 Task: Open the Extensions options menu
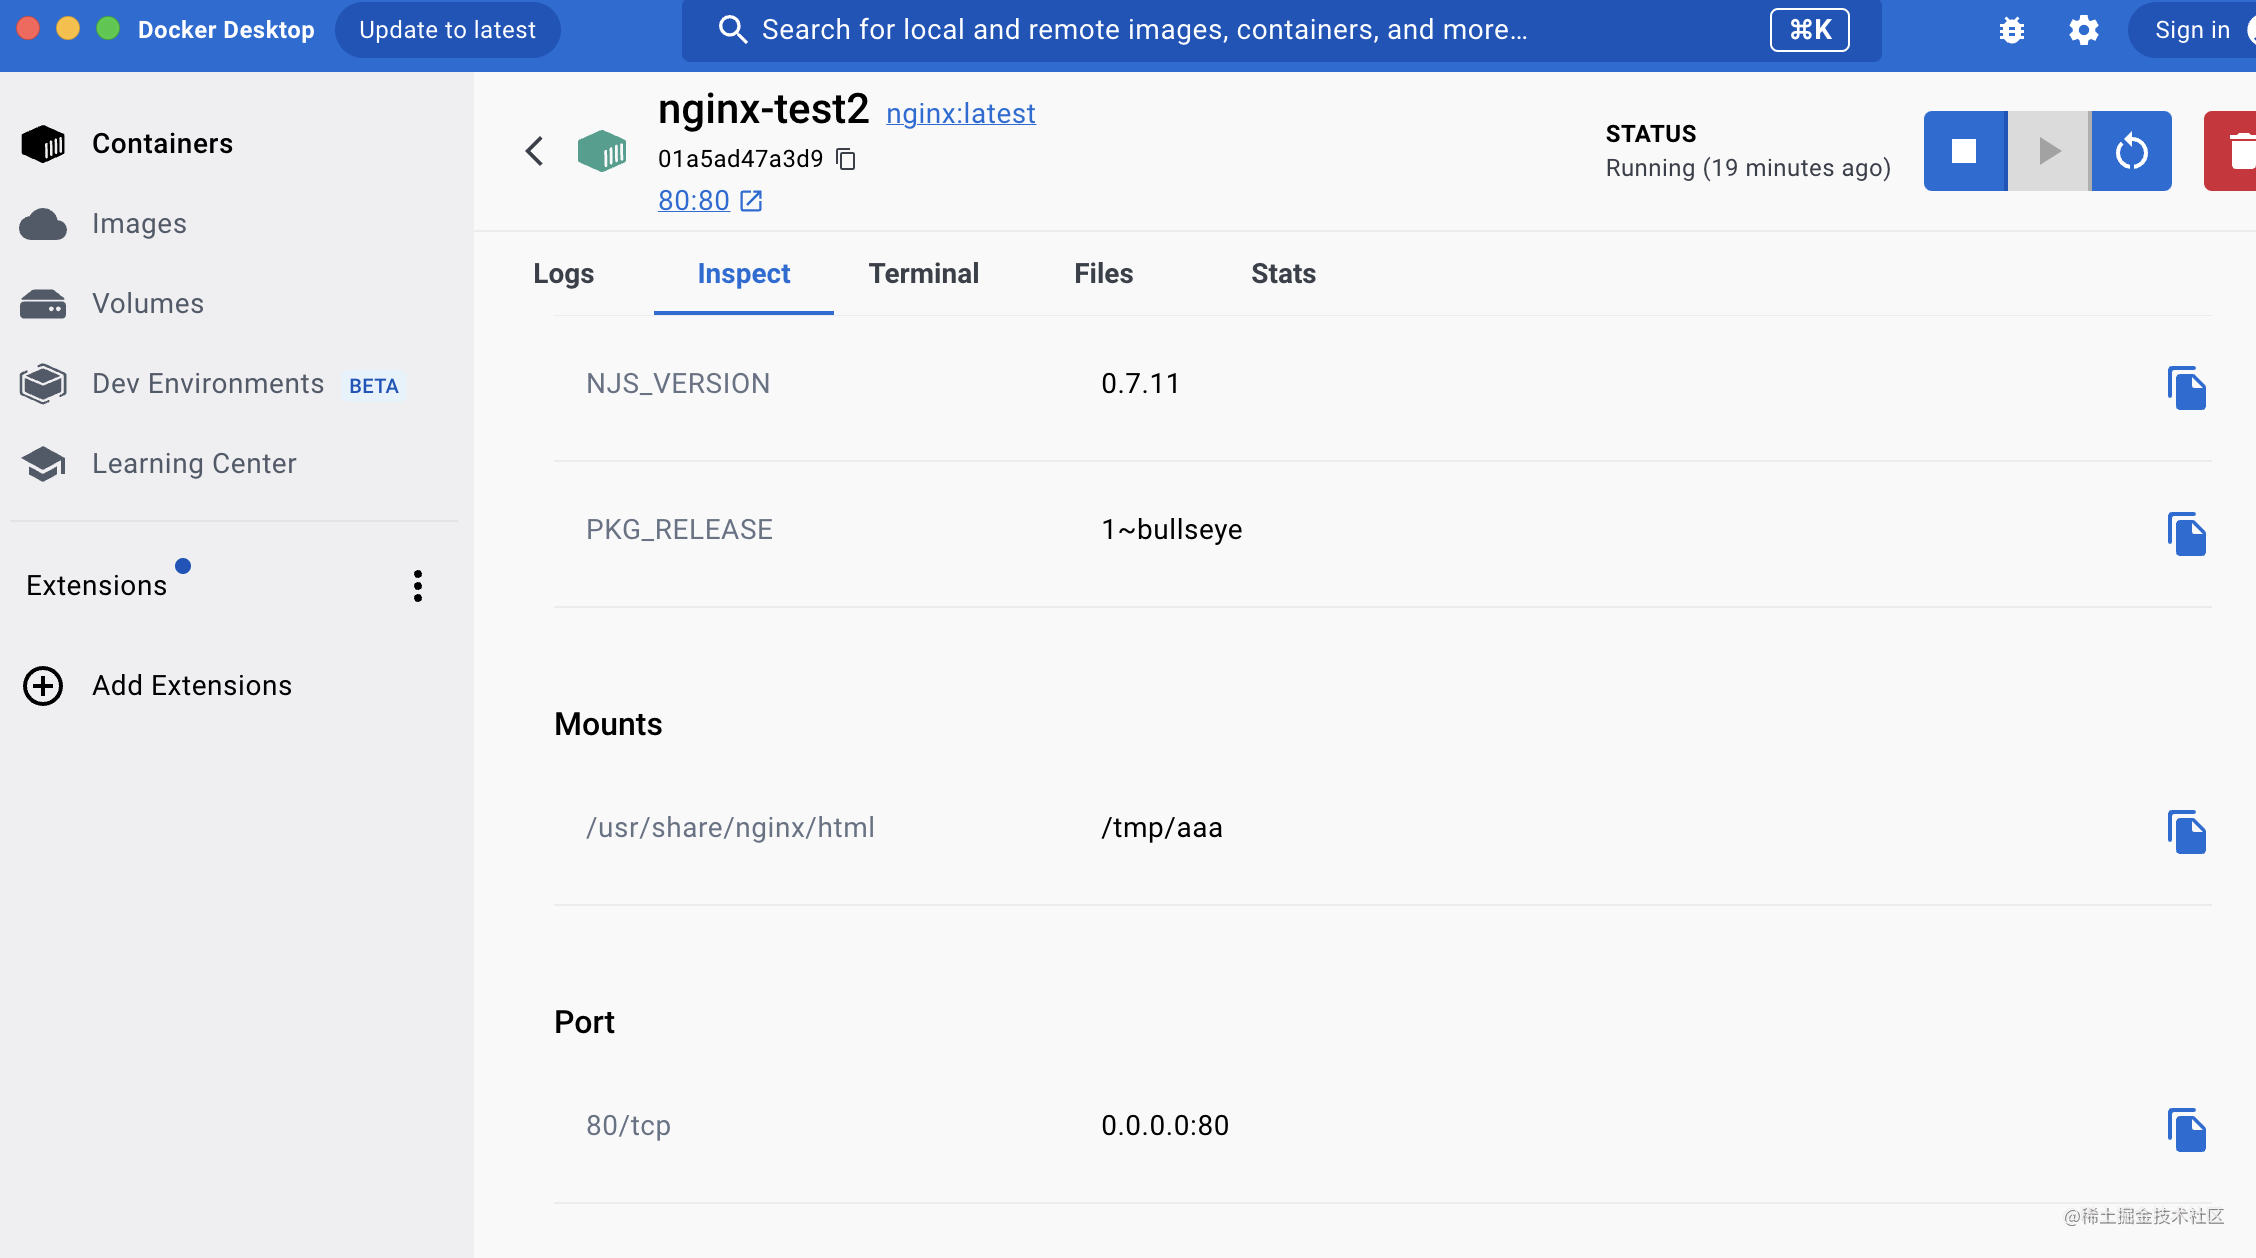[417, 585]
